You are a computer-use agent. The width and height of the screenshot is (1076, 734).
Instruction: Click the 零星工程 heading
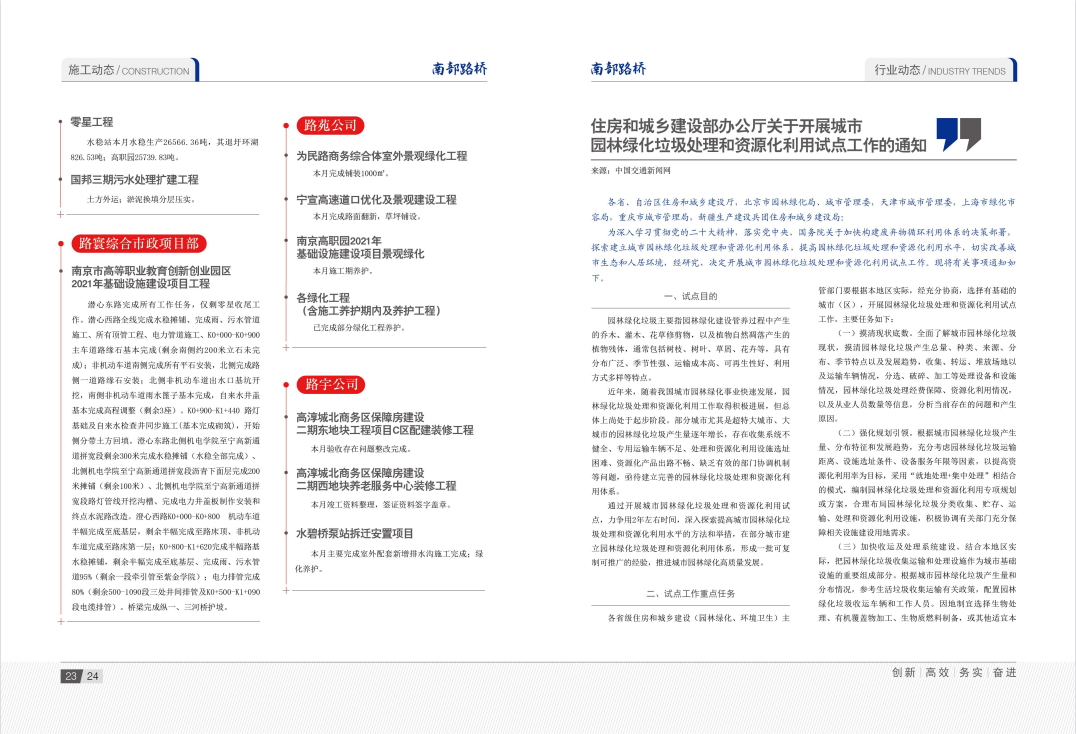[x=92, y=122]
